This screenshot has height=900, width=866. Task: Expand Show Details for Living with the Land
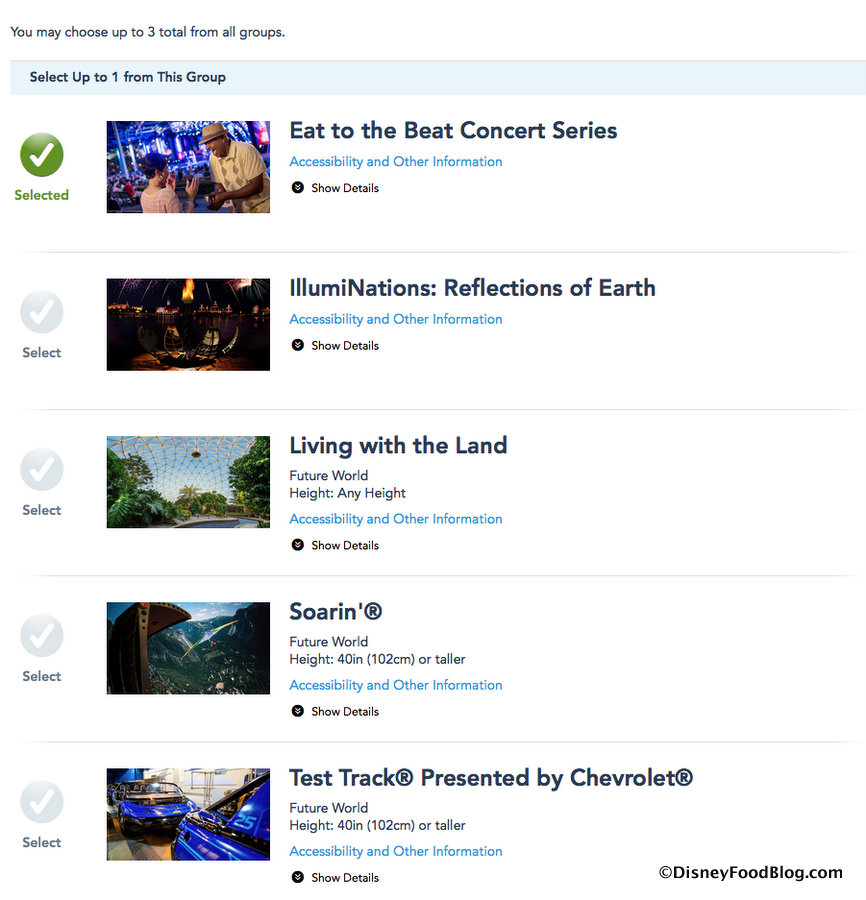pyautogui.click(x=335, y=546)
